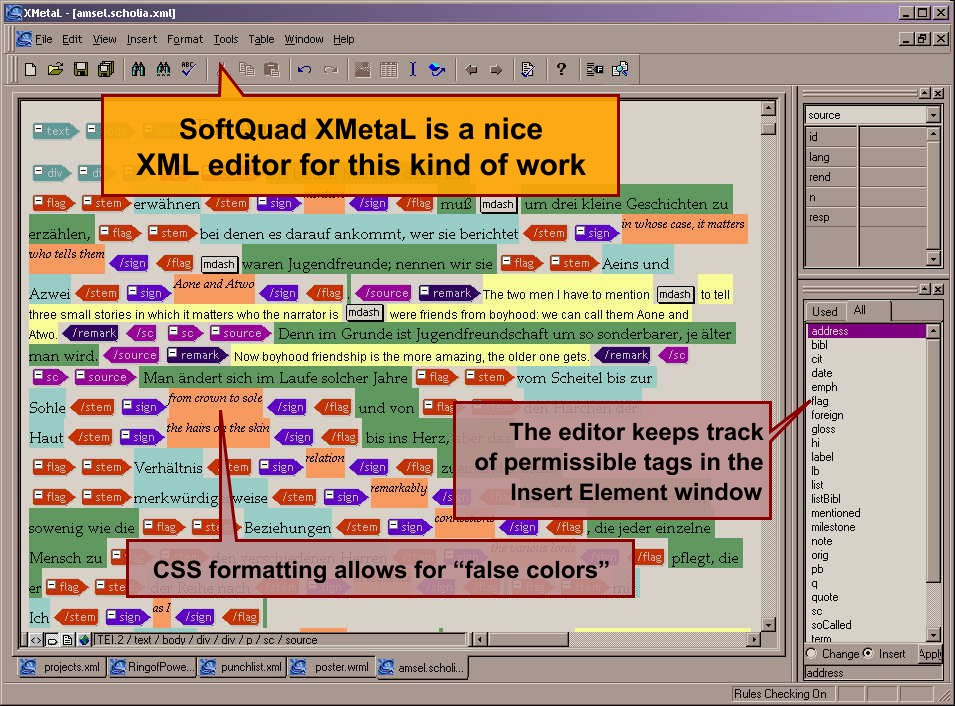Open the Table menu
955x706 pixels.
(x=261, y=40)
